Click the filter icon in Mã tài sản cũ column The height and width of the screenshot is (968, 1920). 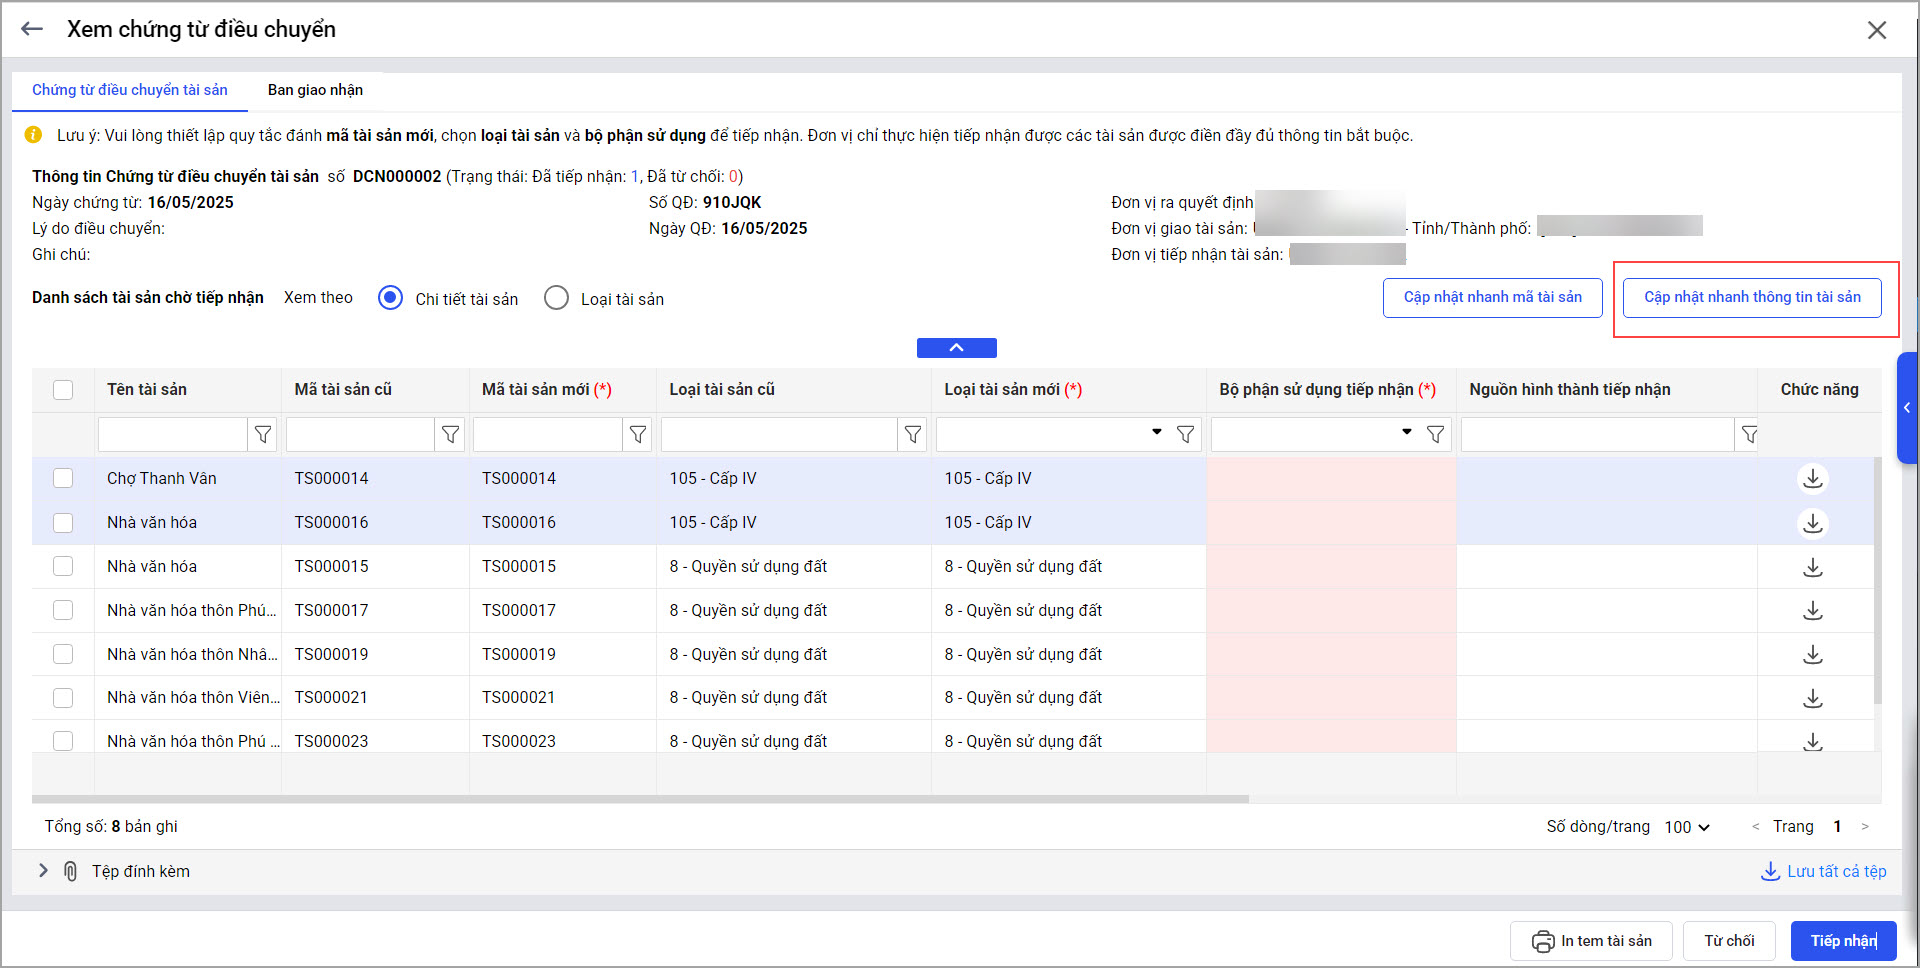[450, 435]
